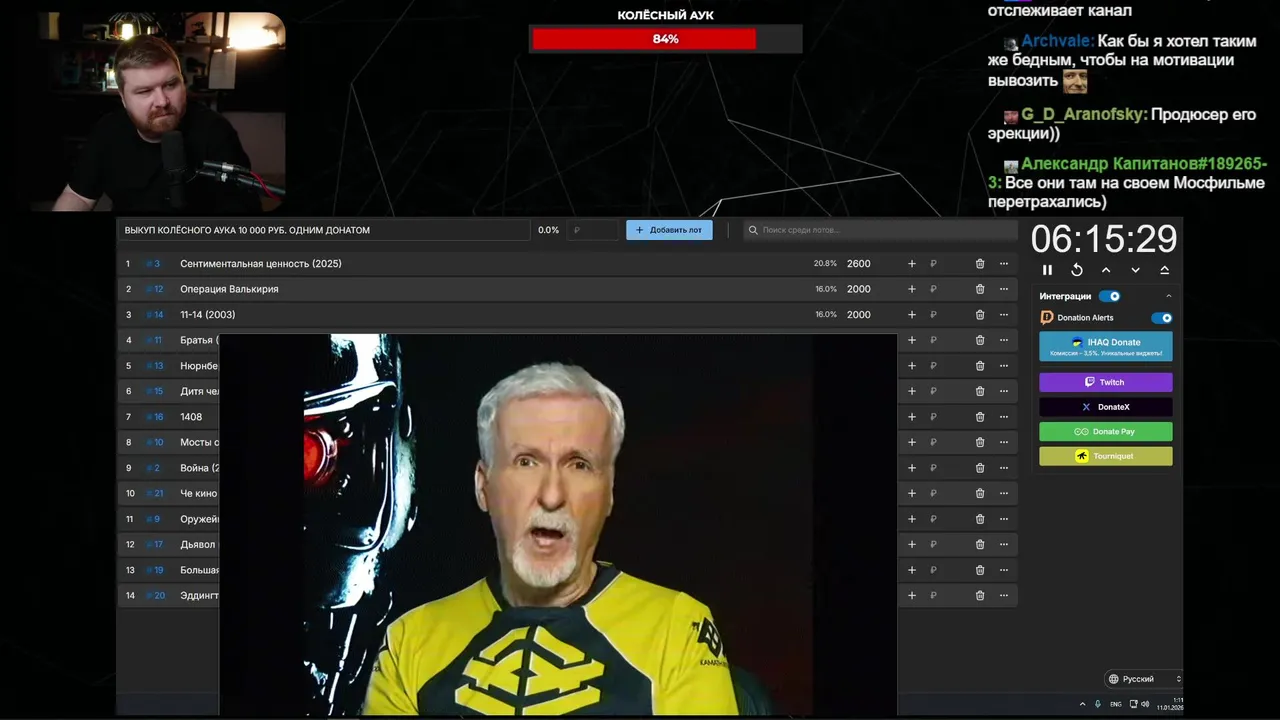This screenshot has width=1280, height=720.
Task: Add amount to lot 1408
Action: pyautogui.click(x=911, y=417)
